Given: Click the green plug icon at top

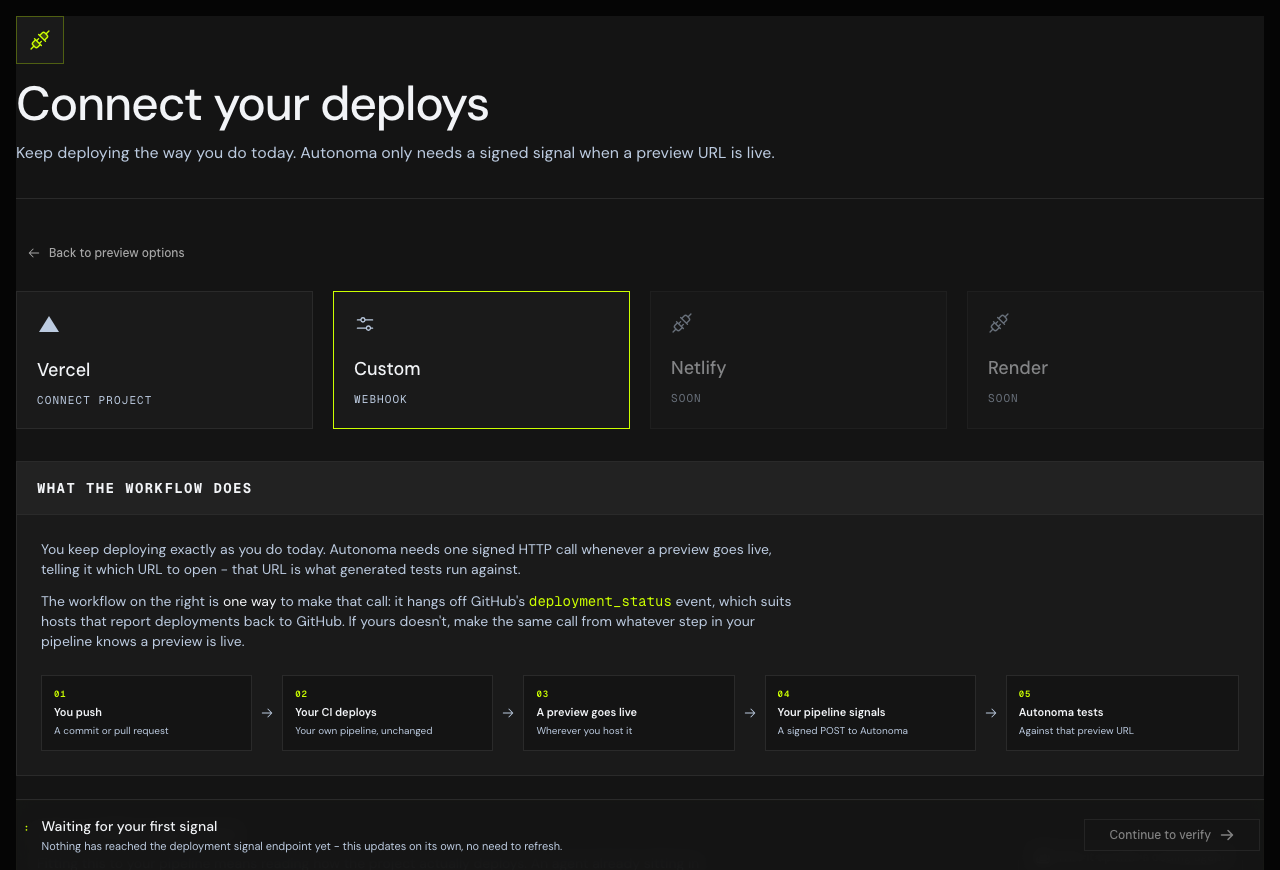Looking at the screenshot, I should [x=40, y=40].
